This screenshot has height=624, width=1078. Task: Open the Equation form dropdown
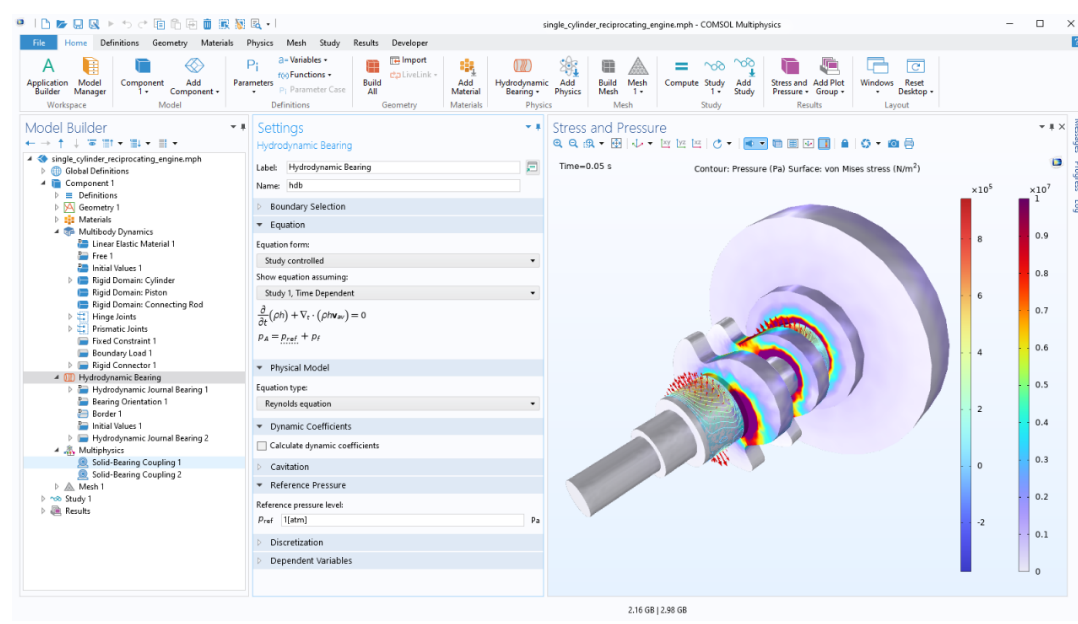pyautogui.click(x=397, y=261)
